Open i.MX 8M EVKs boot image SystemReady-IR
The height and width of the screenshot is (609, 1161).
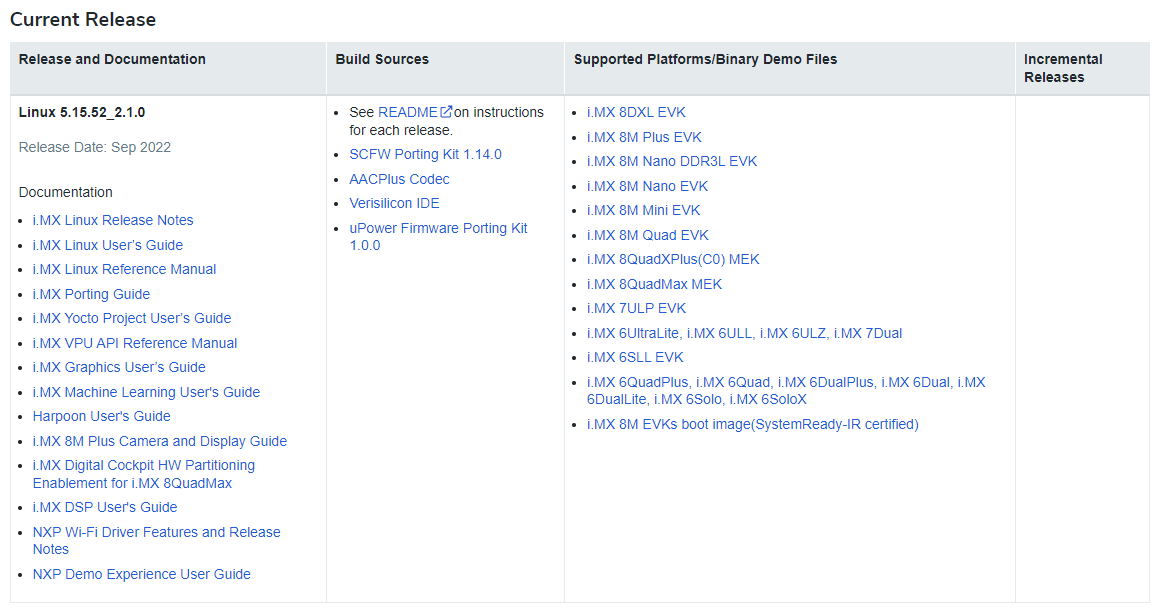pyautogui.click(x=752, y=425)
